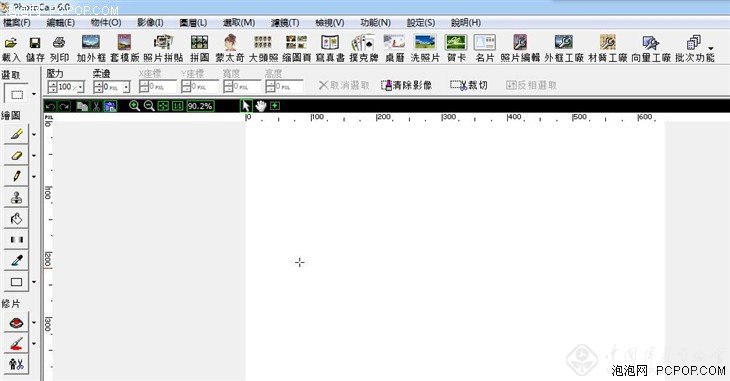Expand the 柔邊 feather unit dropdown
The height and width of the screenshot is (381, 730).
pyautogui.click(x=126, y=87)
